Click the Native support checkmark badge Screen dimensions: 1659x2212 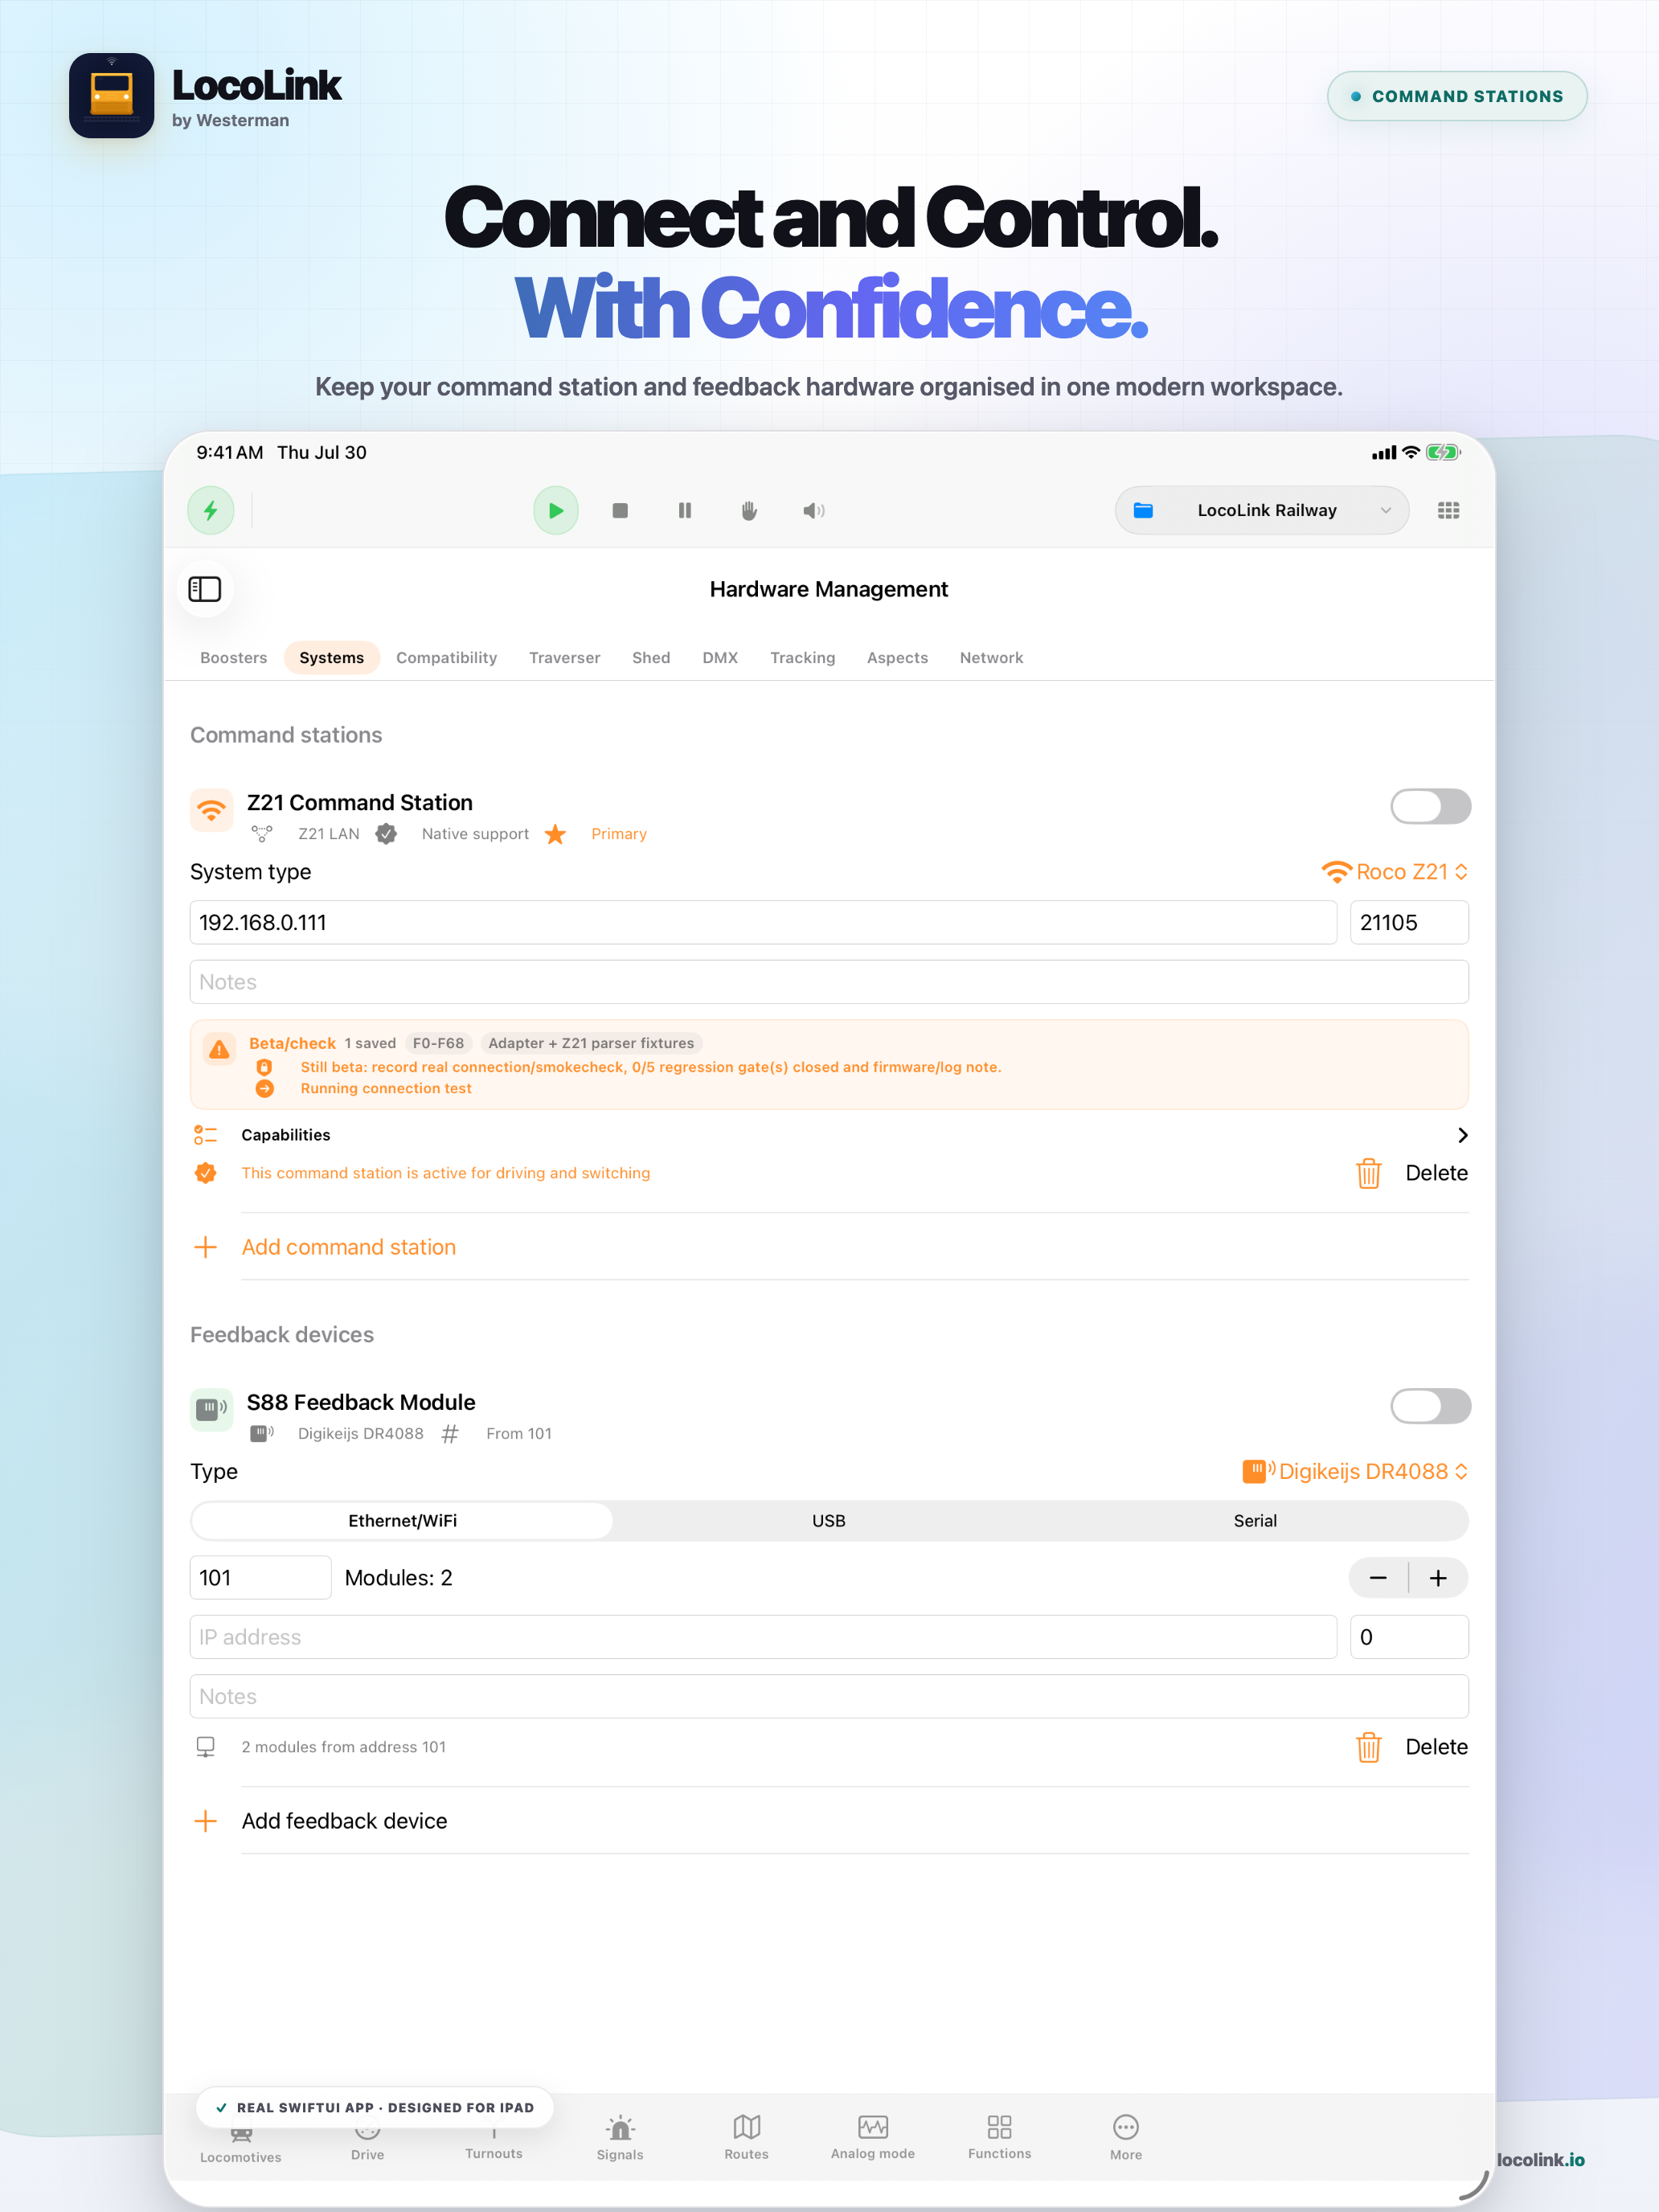(x=386, y=834)
